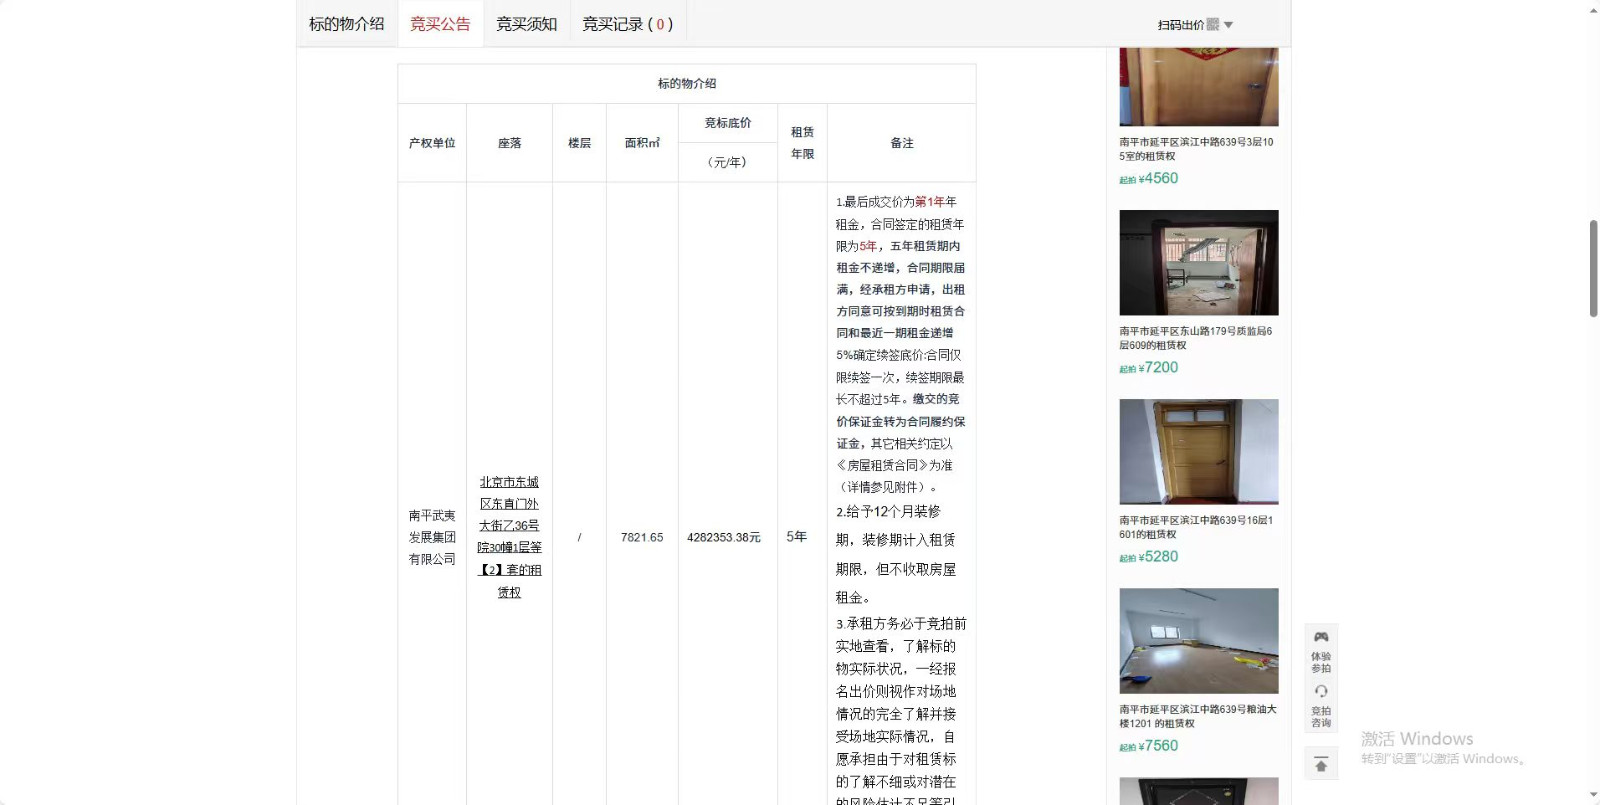Click the empty room thumbnail for ¥7560 listing
This screenshot has height=805, width=1600.
coord(1199,641)
